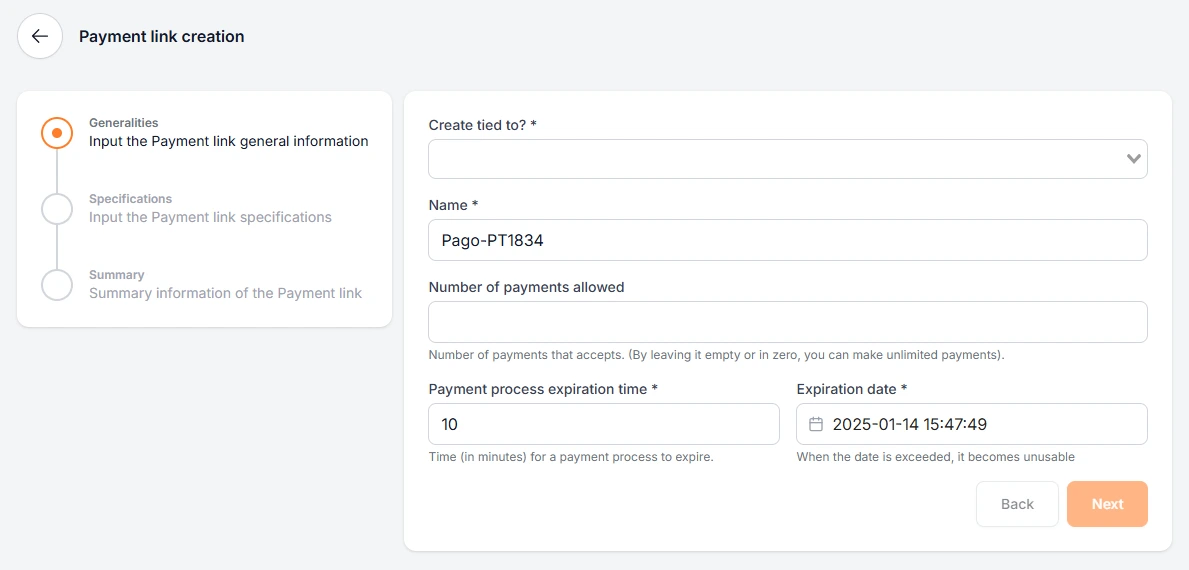
Task: Open the Expiration date value 2025-01-14 15:47:49
Action: 910,424
